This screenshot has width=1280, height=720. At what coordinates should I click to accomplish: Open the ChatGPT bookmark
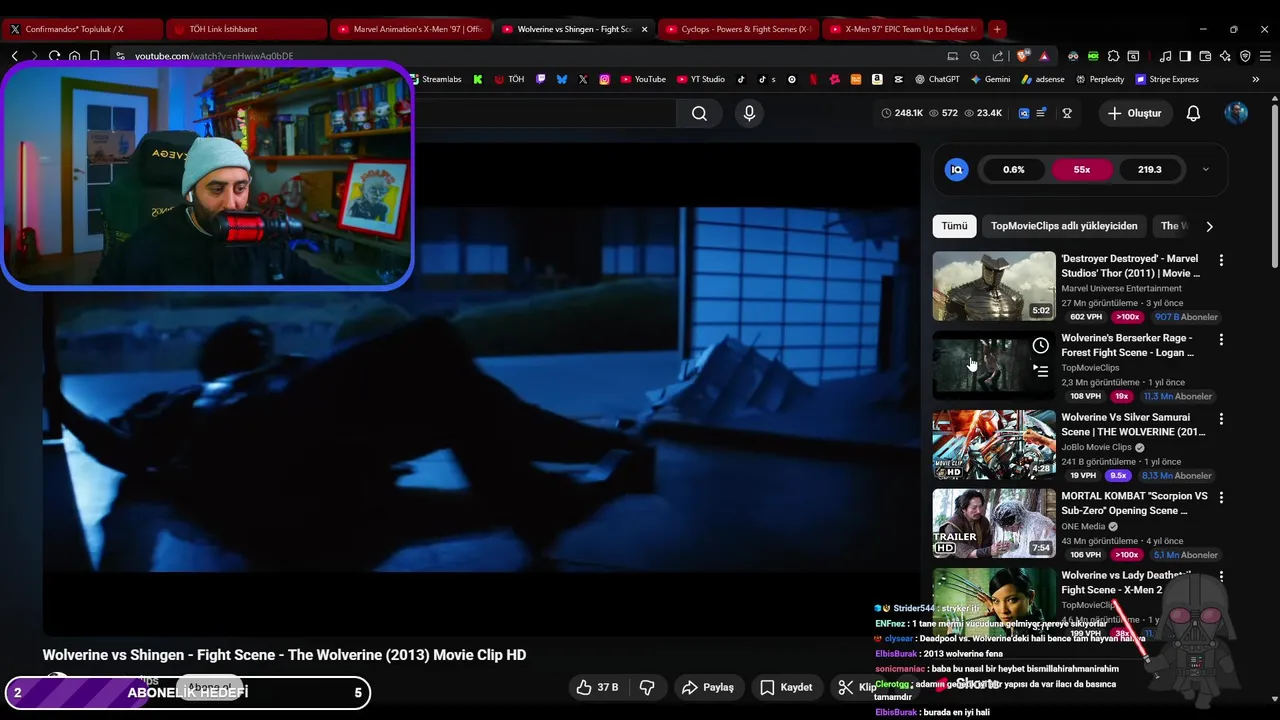(937, 79)
